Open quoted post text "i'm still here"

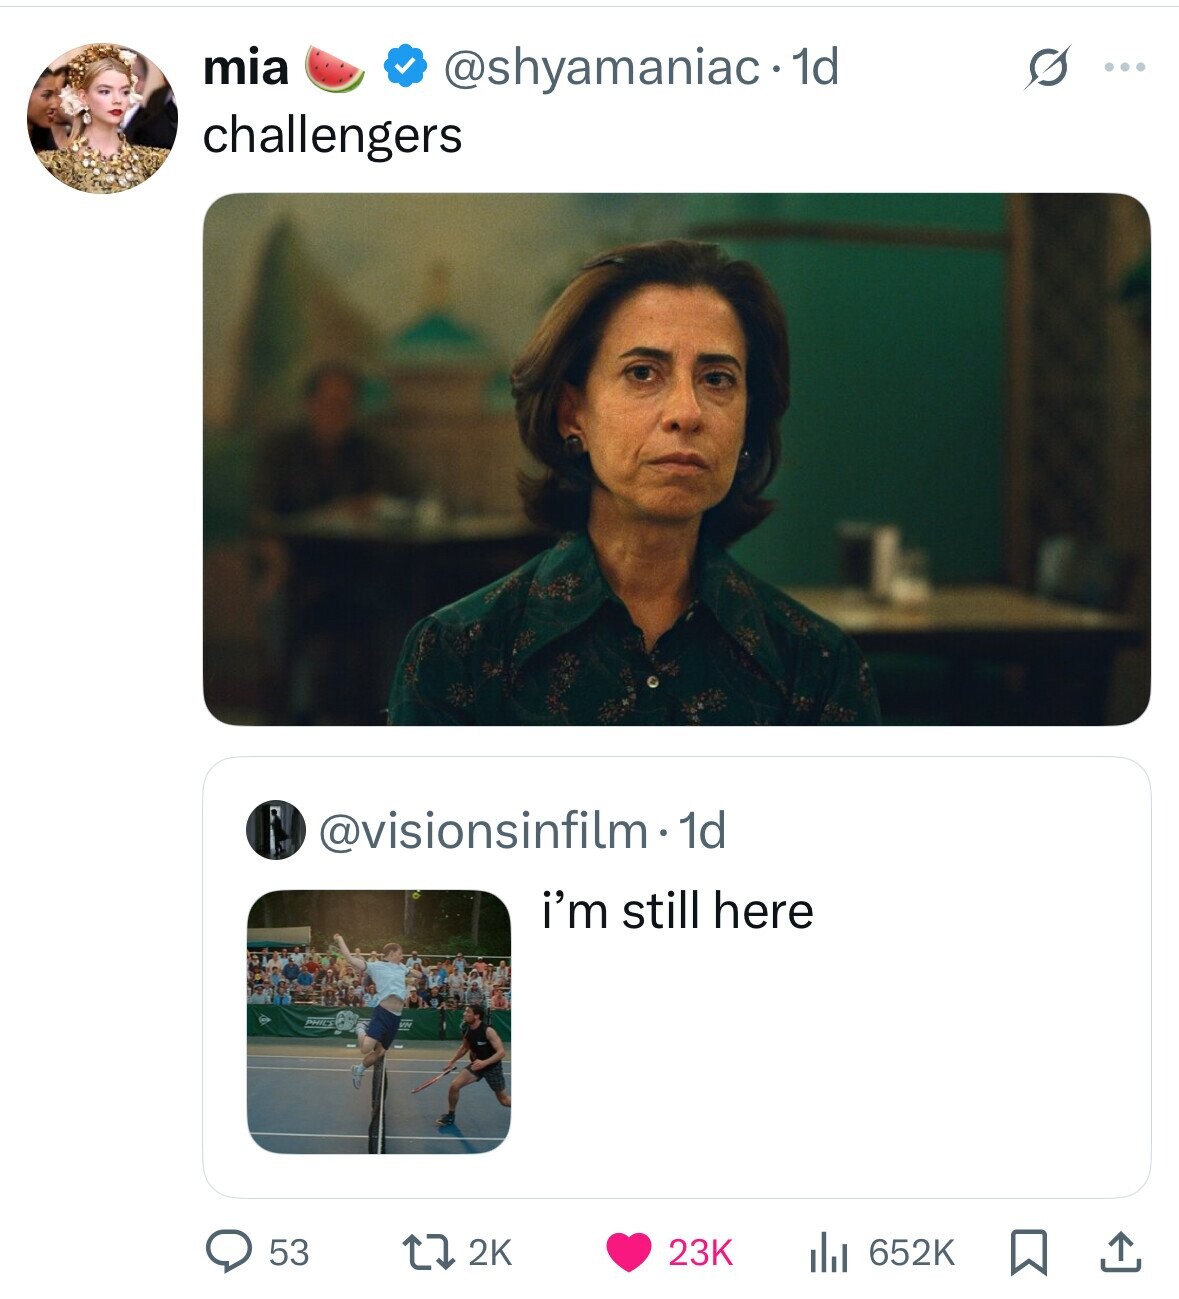coord(677,911)
